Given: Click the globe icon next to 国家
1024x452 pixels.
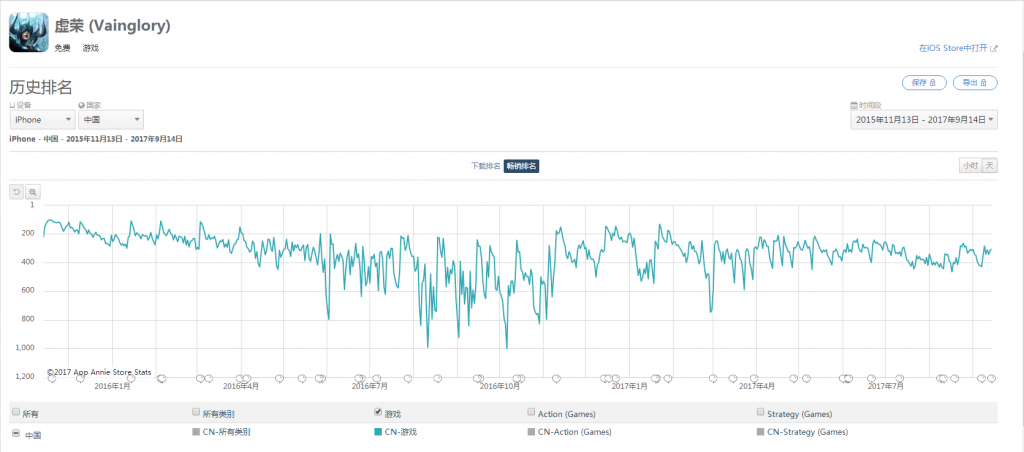Looking at the screenshot, I should (x=81, y=105).
